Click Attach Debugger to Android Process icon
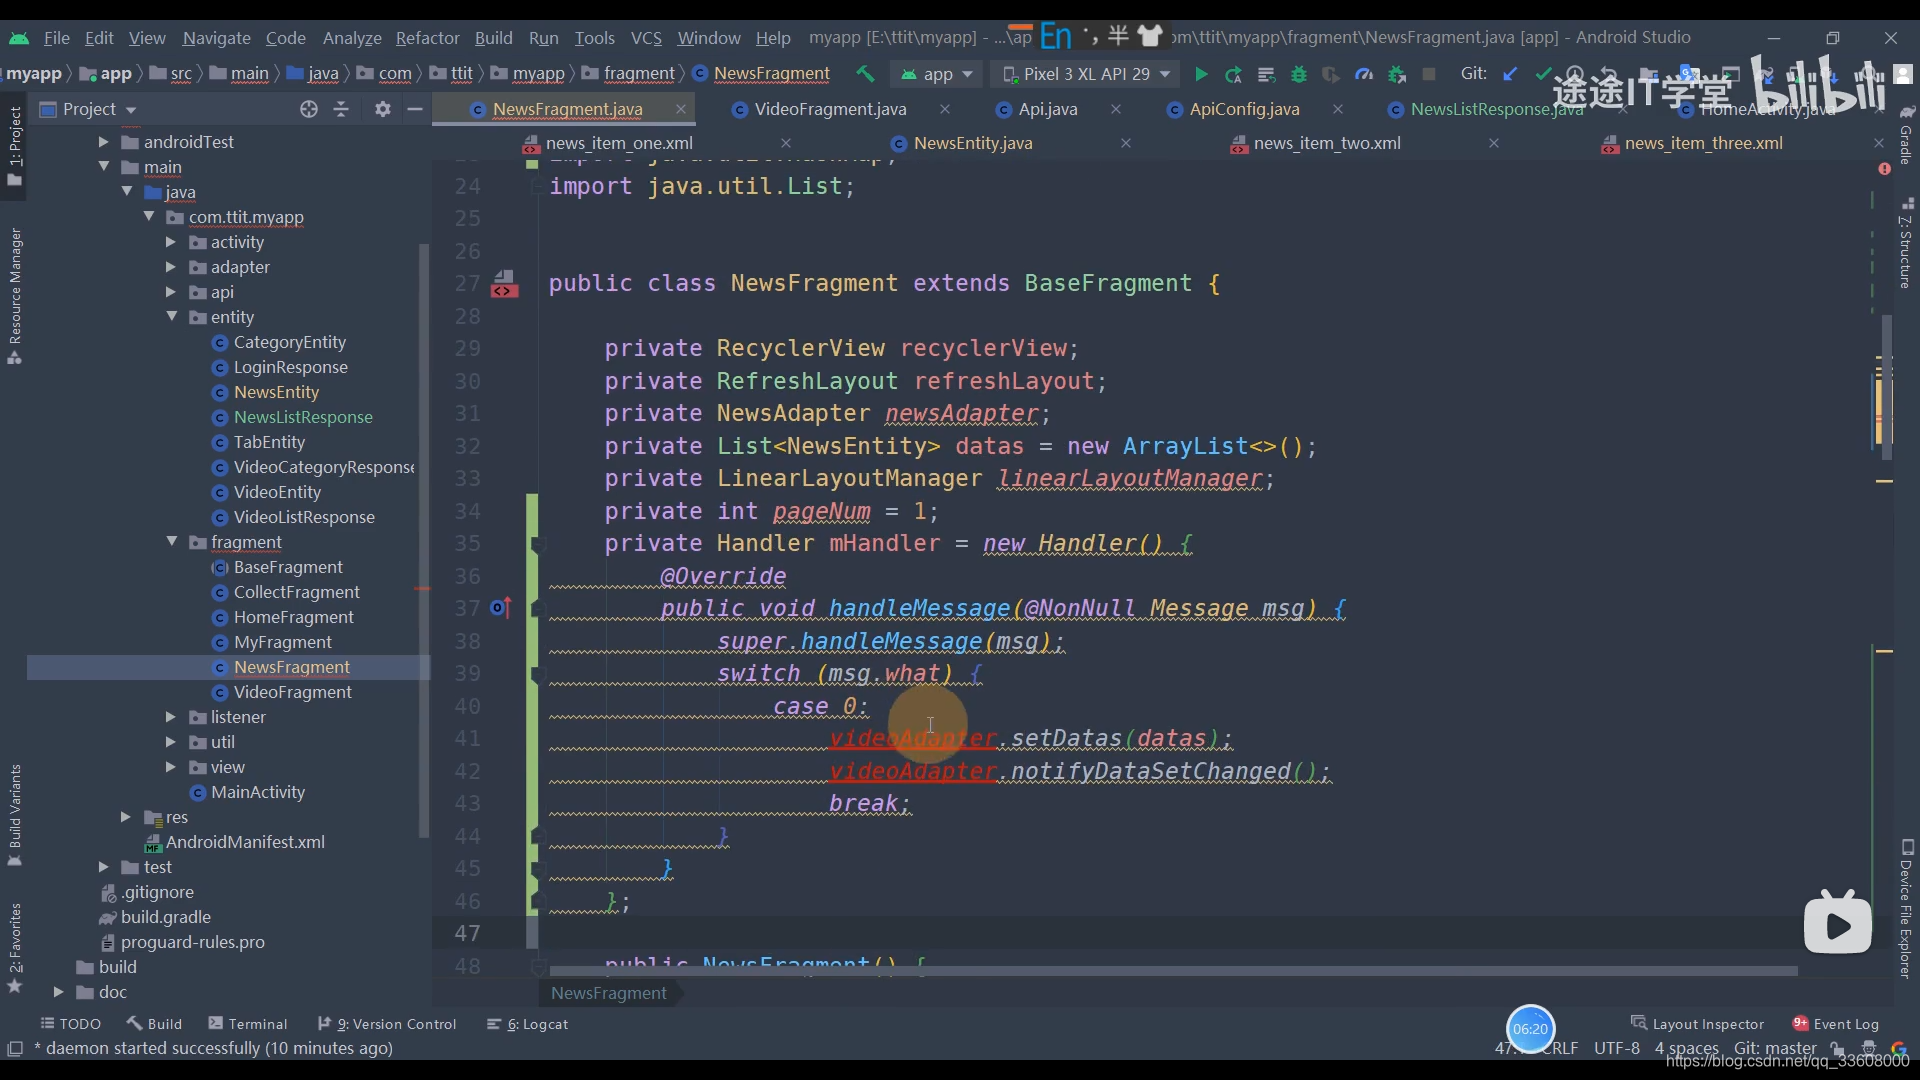The width and height of the screenshot is (1920, 1080). (x=1397, y=74)
